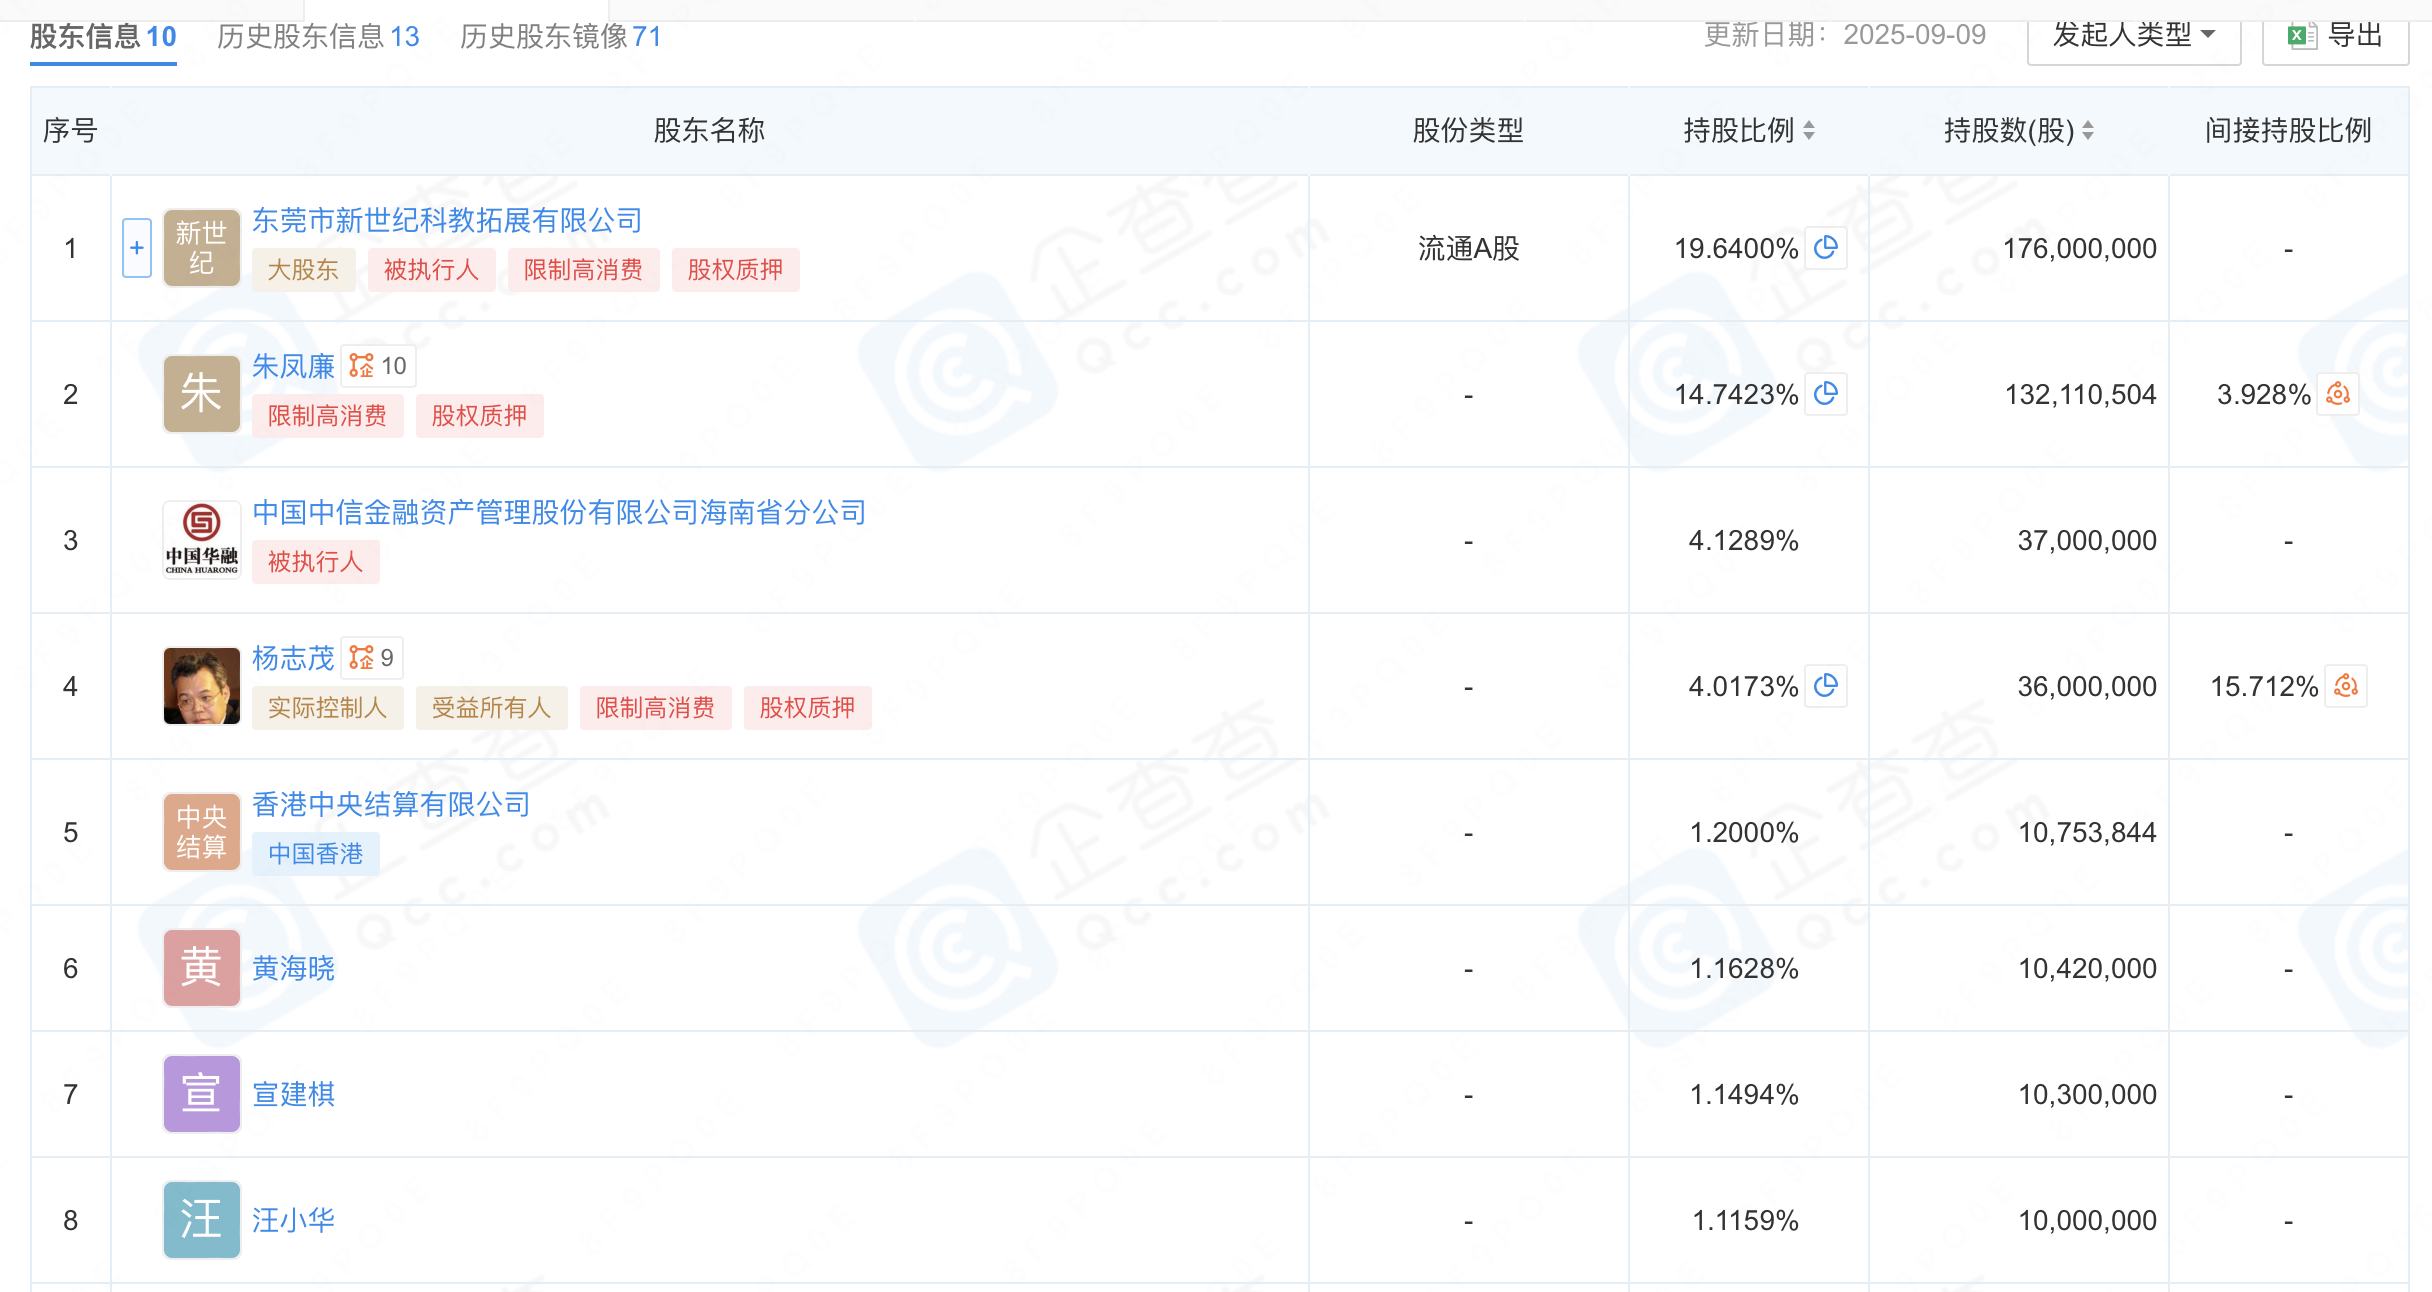Switch to 历史股东信息 tab
2432x1292 pixels.
318,37
